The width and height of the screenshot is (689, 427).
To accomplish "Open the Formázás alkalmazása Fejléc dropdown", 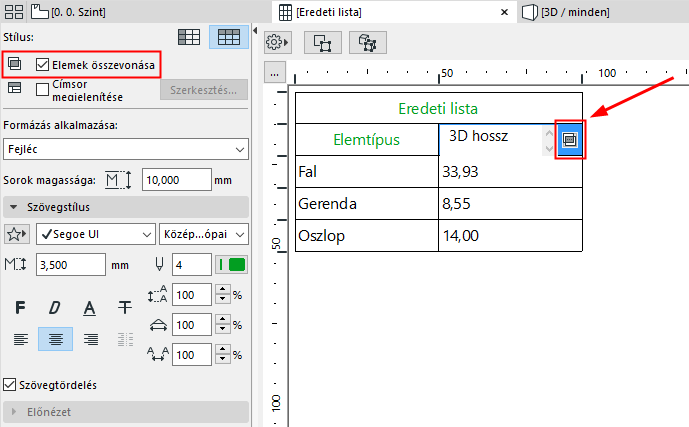I will click(x=126, y=149).
